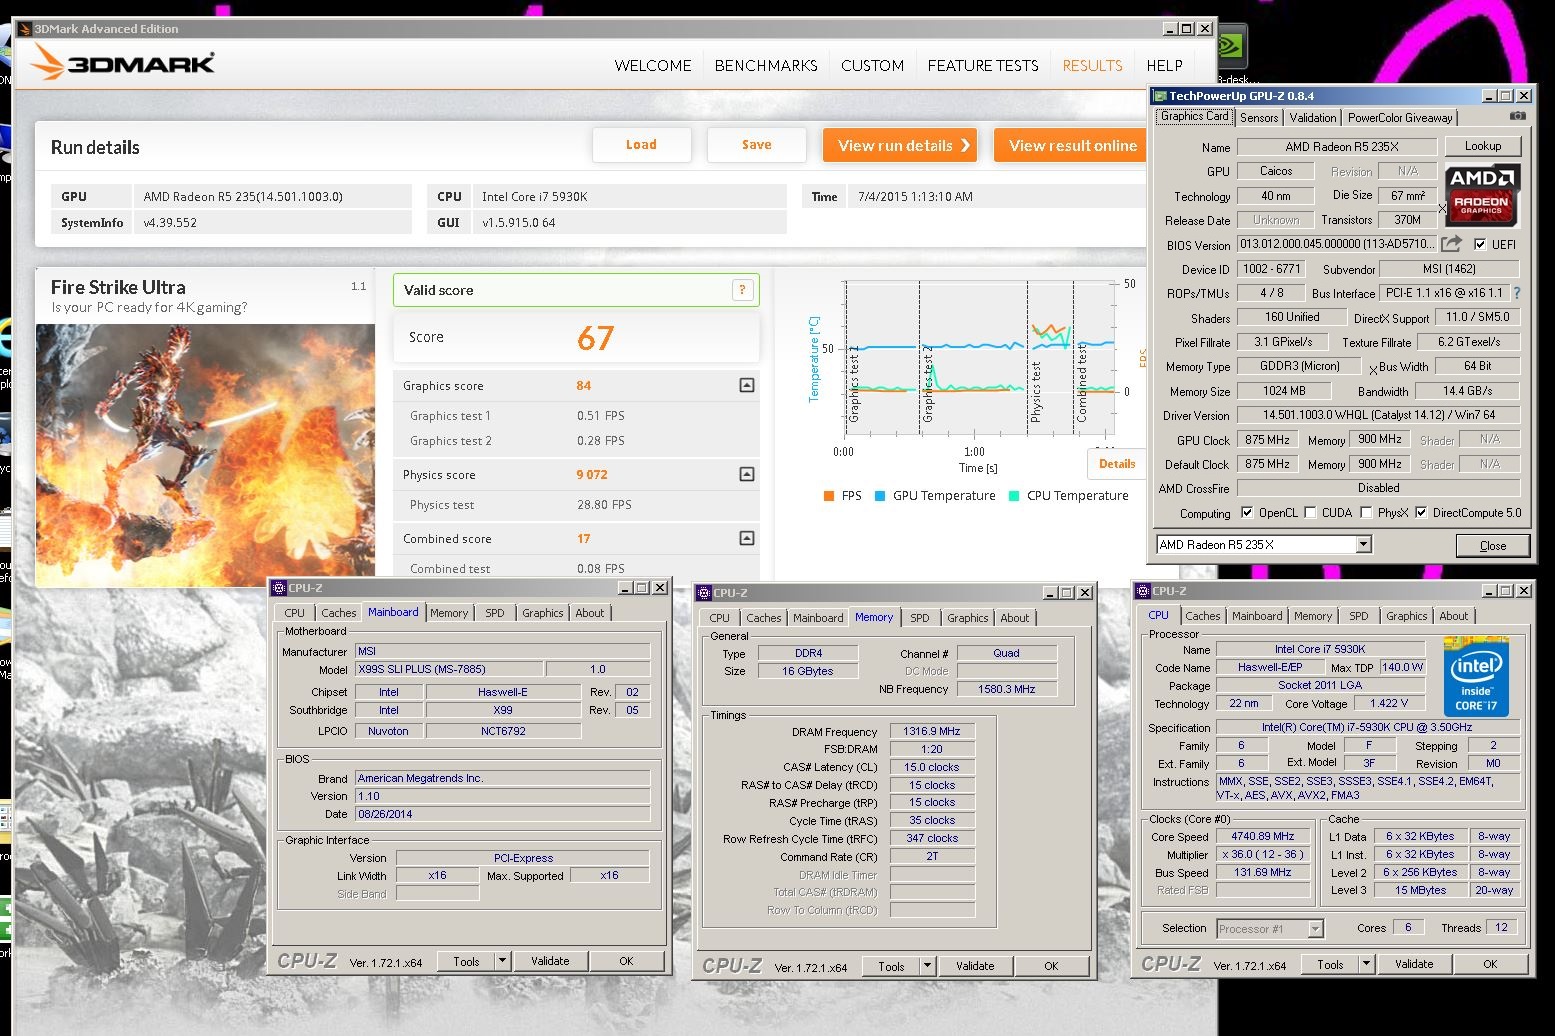Image resolution: width=1555 pixels, height=1036 pixels.
Task: Collapse the Graphics score section
Action: pyautogui.click(x=746, y=385)
